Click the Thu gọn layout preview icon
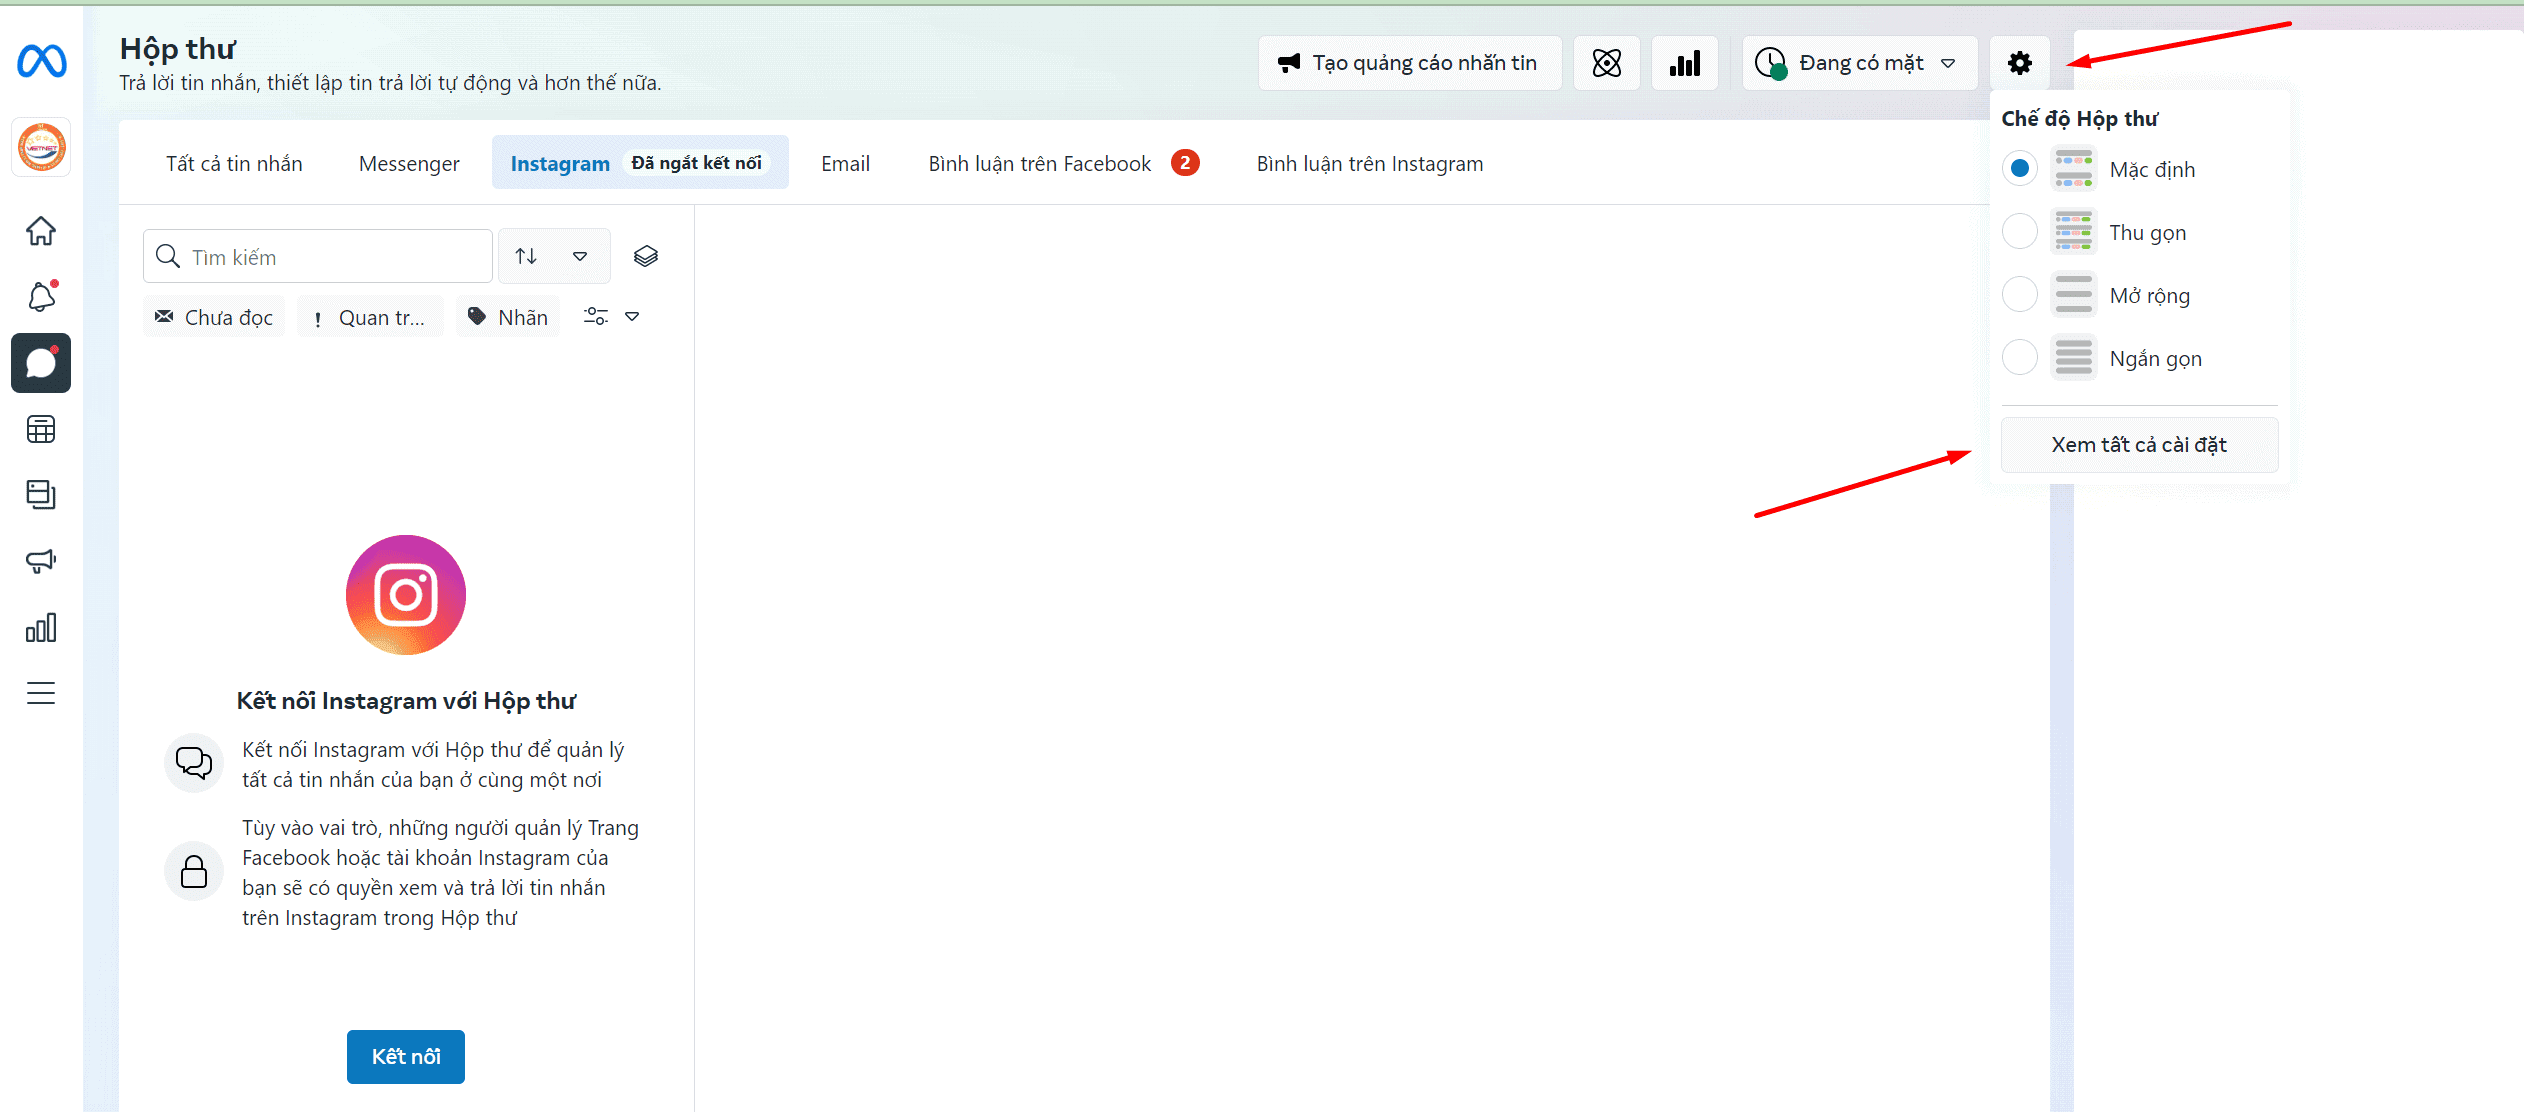2524x1112 pixels. (x=2074, y=232)
